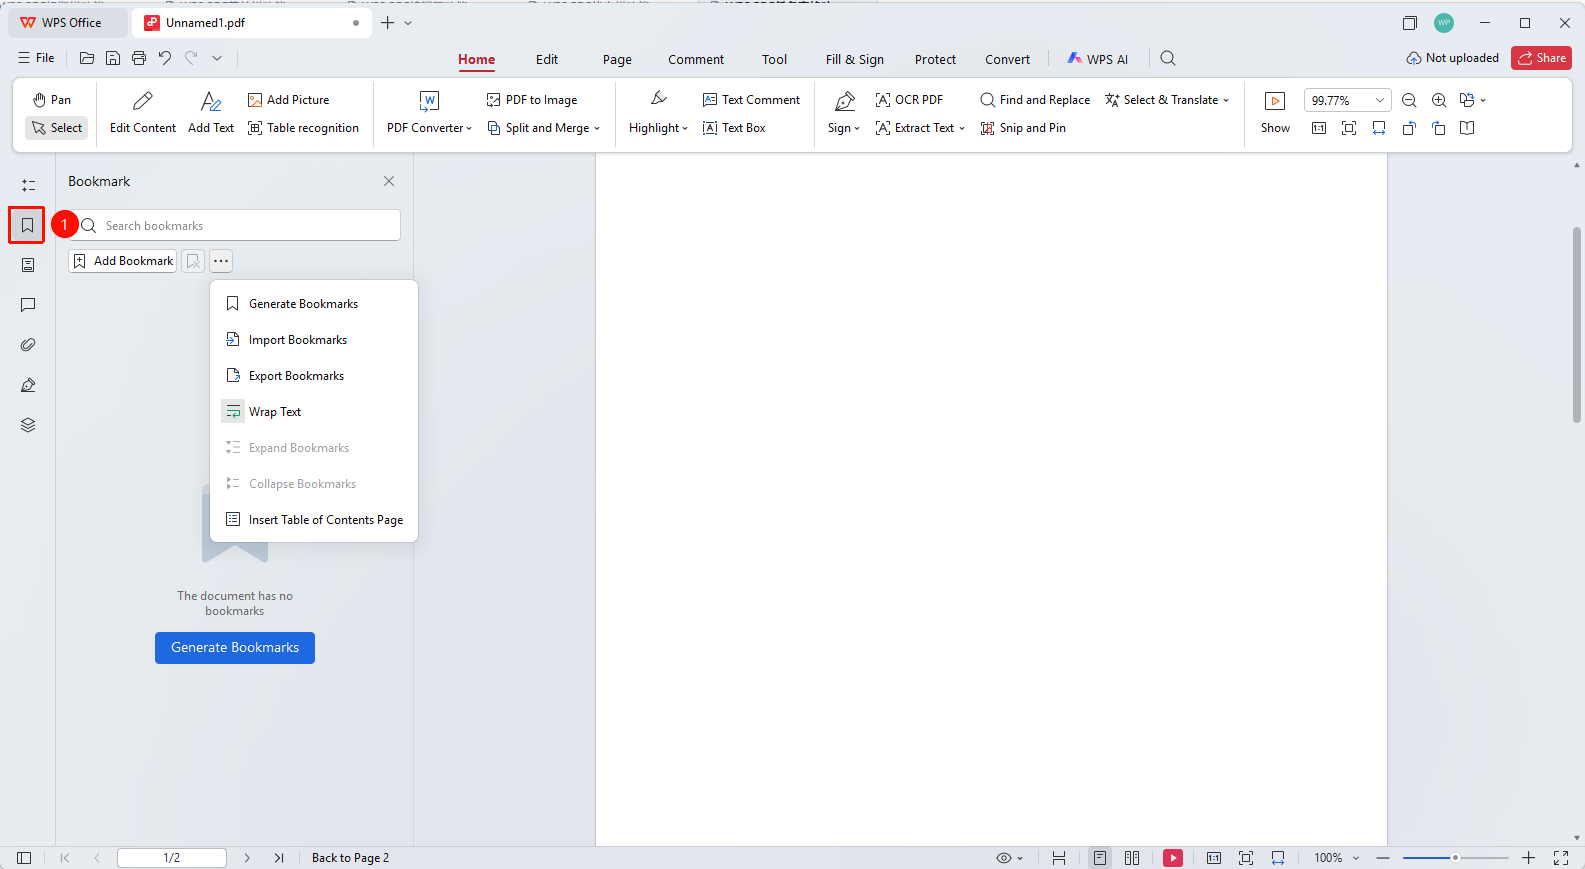Click the page number input box
Screen dimensions: 1585x869
click(x=172, y=858)
